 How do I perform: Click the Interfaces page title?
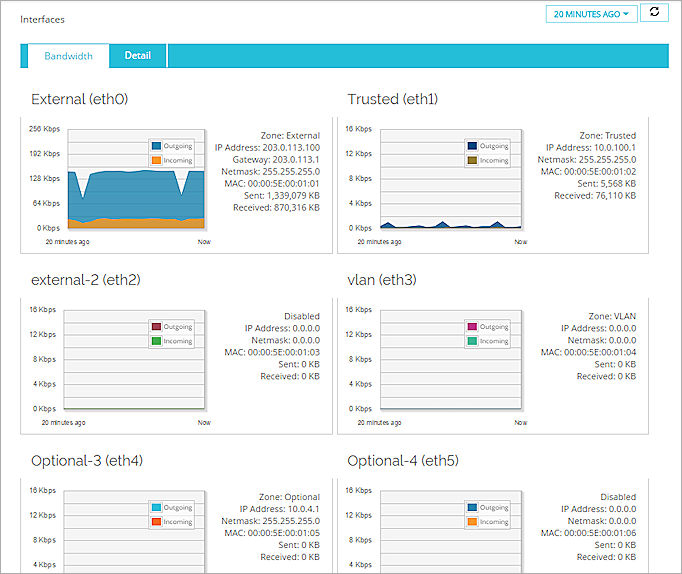coord(42,20)
